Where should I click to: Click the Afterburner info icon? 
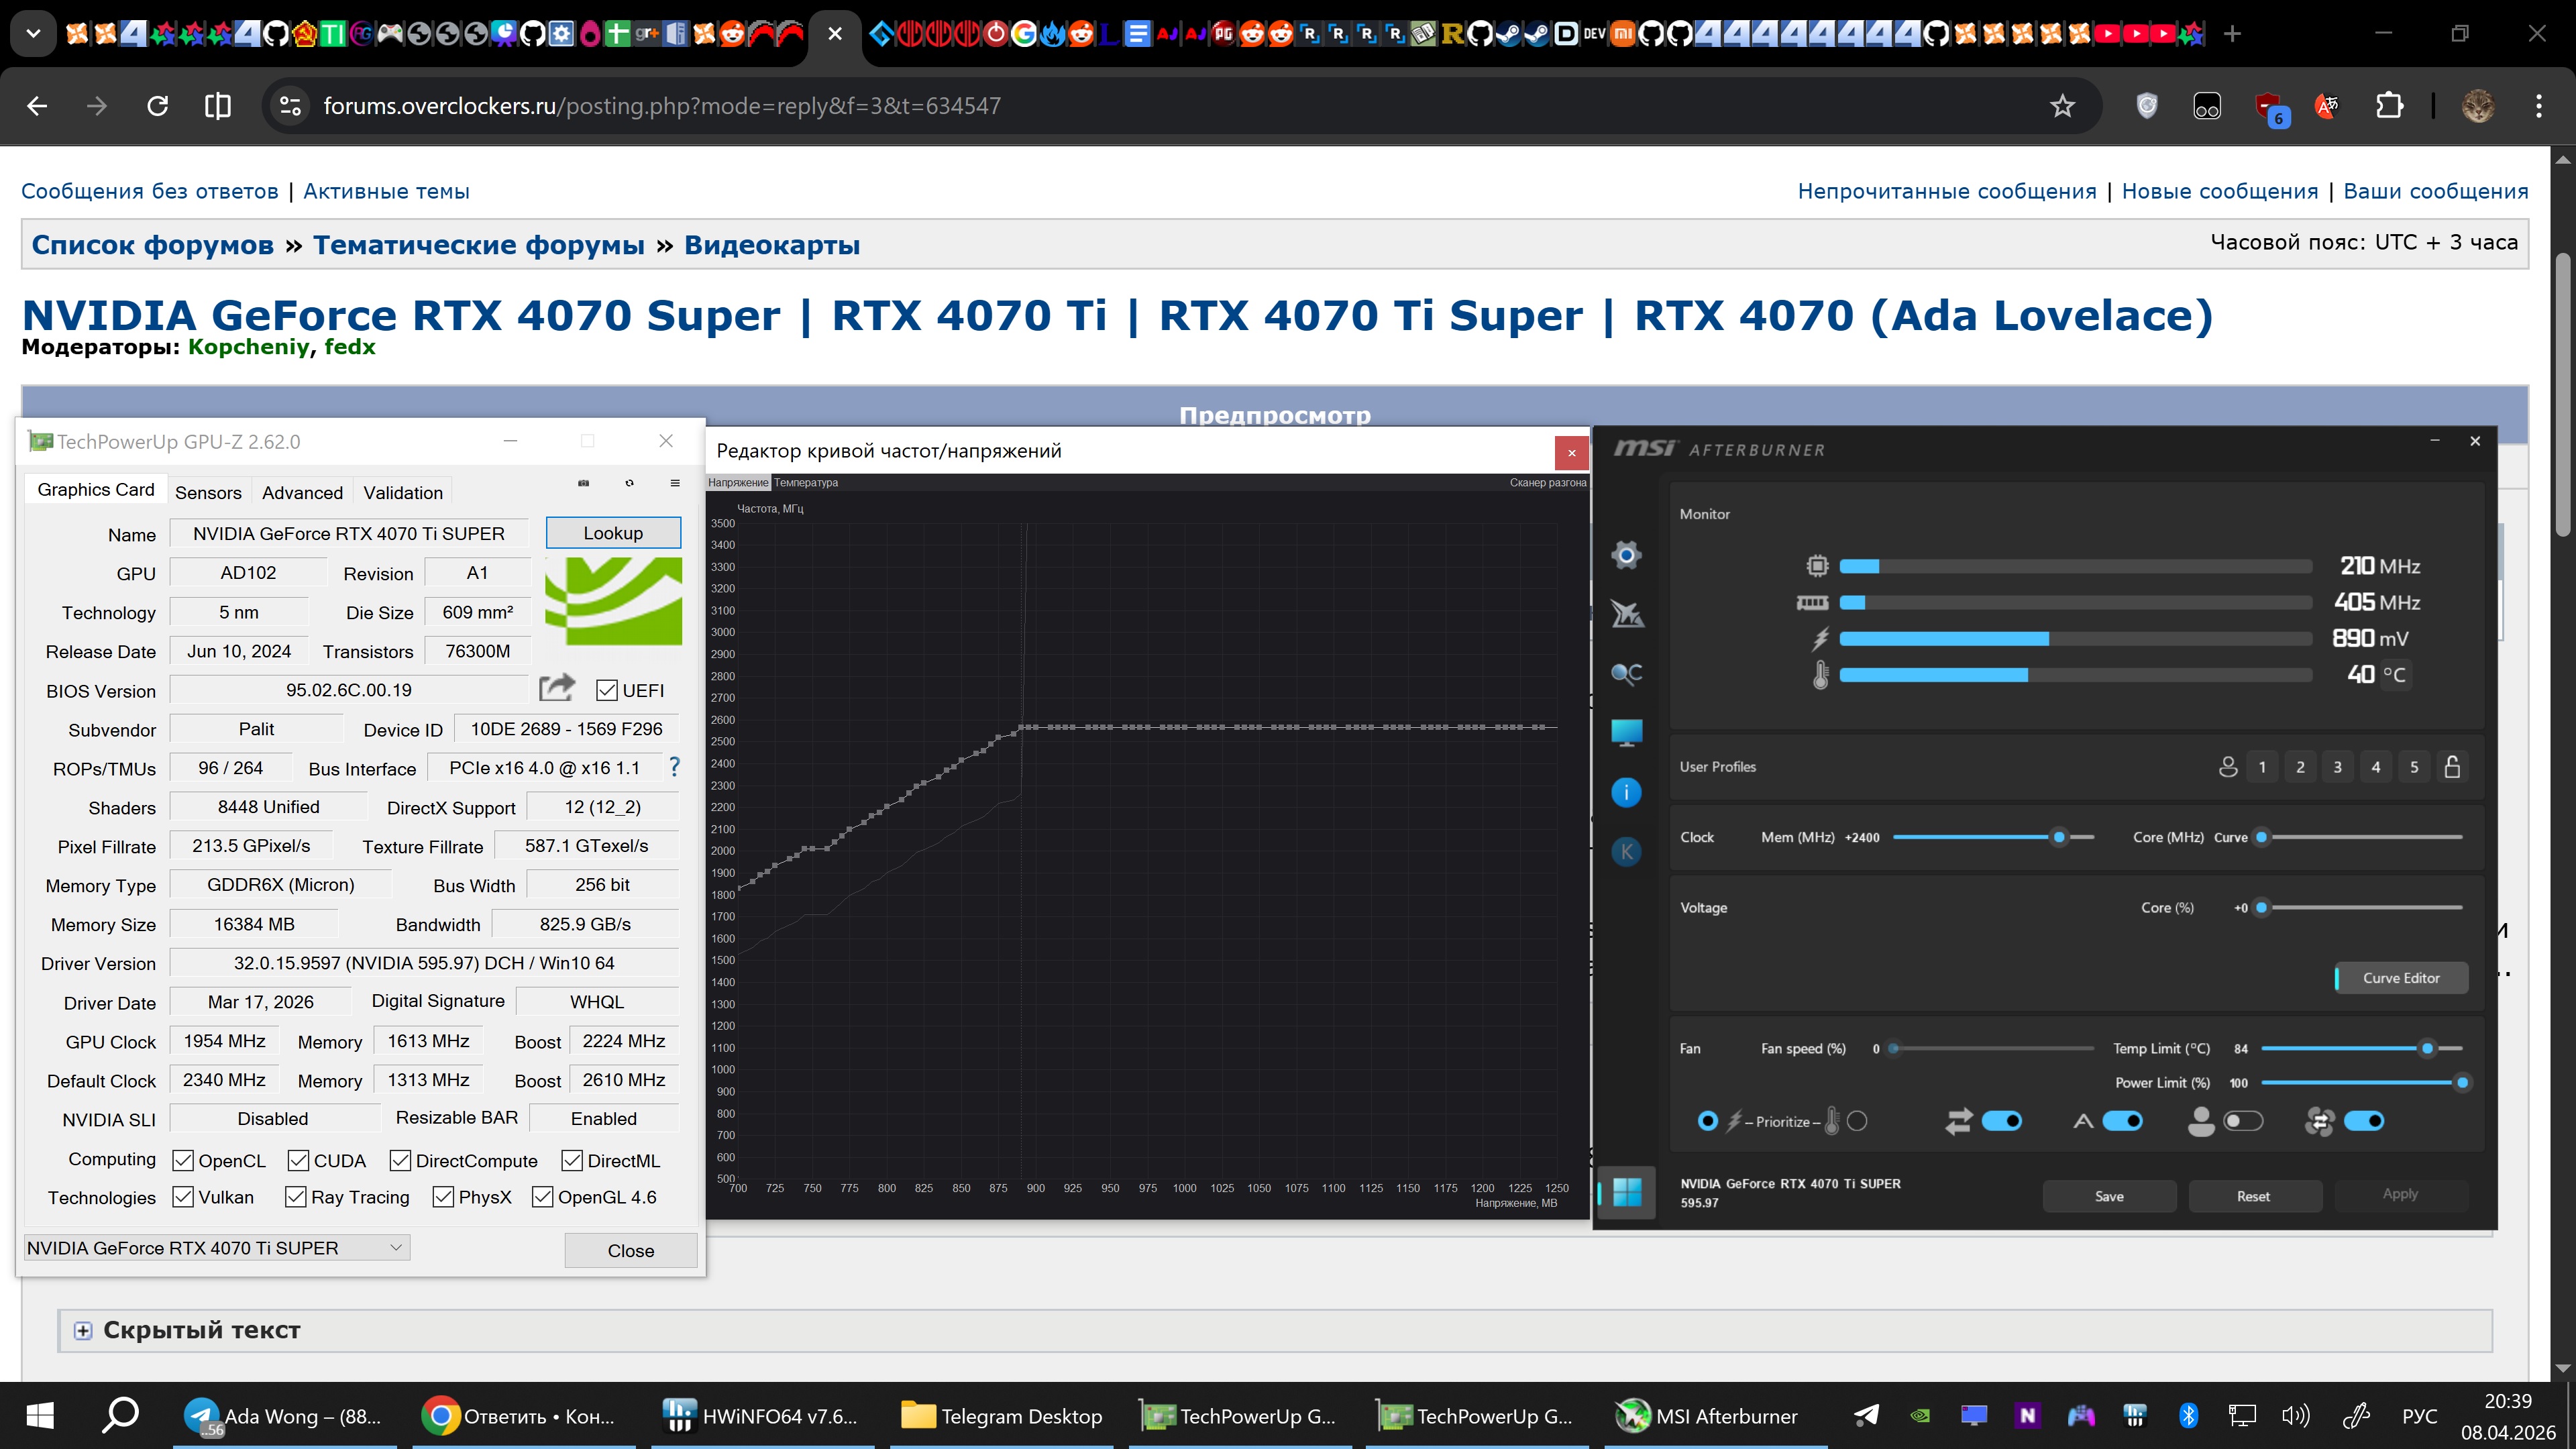[x=1626, y=793]
